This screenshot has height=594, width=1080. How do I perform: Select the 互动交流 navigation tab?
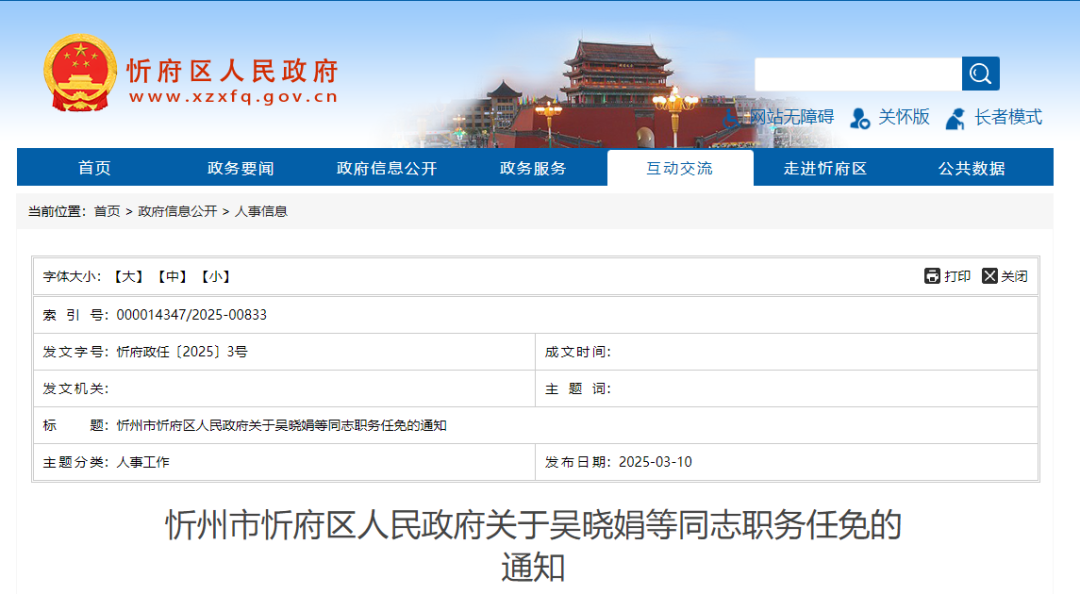coord(680,167)
